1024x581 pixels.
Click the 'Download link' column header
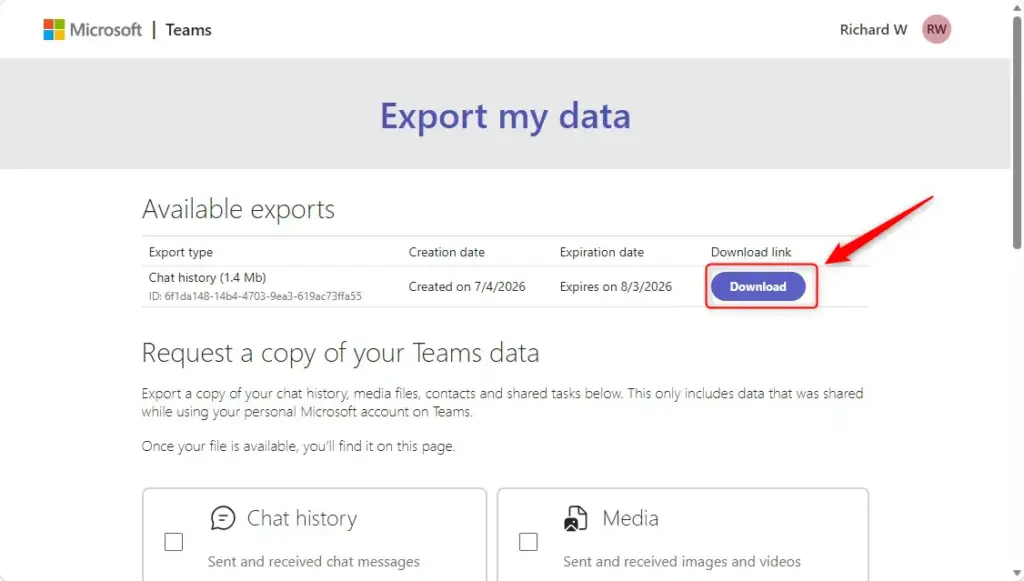click(x=751, y=252)
